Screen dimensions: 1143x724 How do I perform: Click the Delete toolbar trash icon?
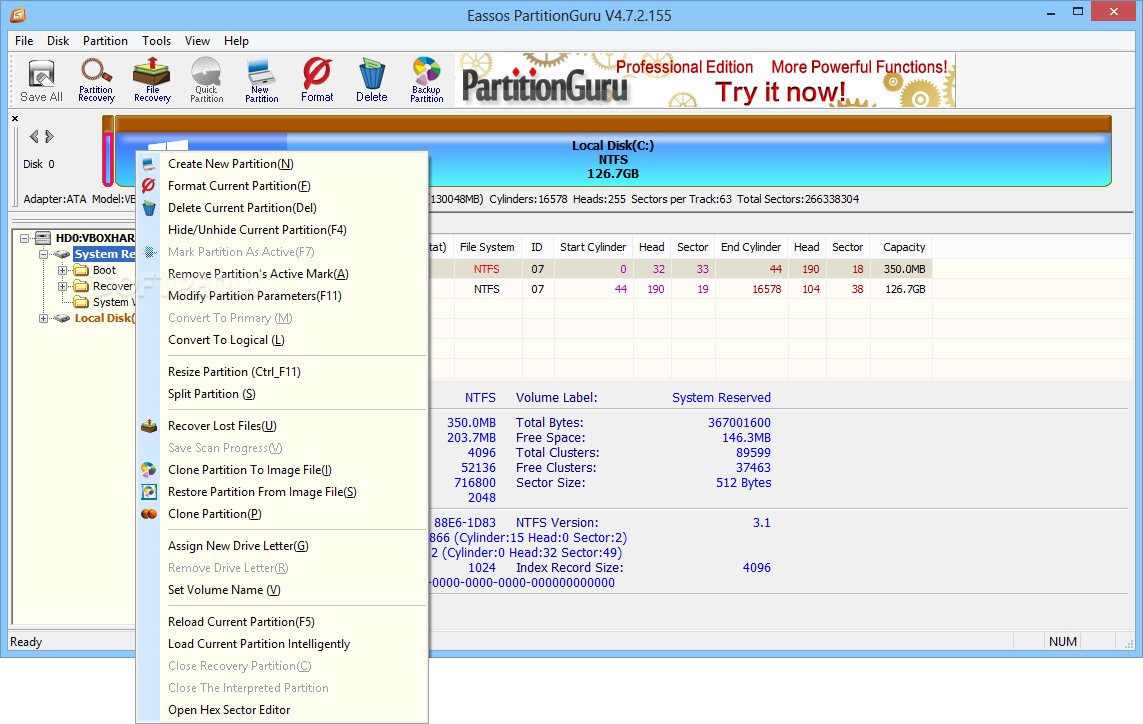[372, 81]
